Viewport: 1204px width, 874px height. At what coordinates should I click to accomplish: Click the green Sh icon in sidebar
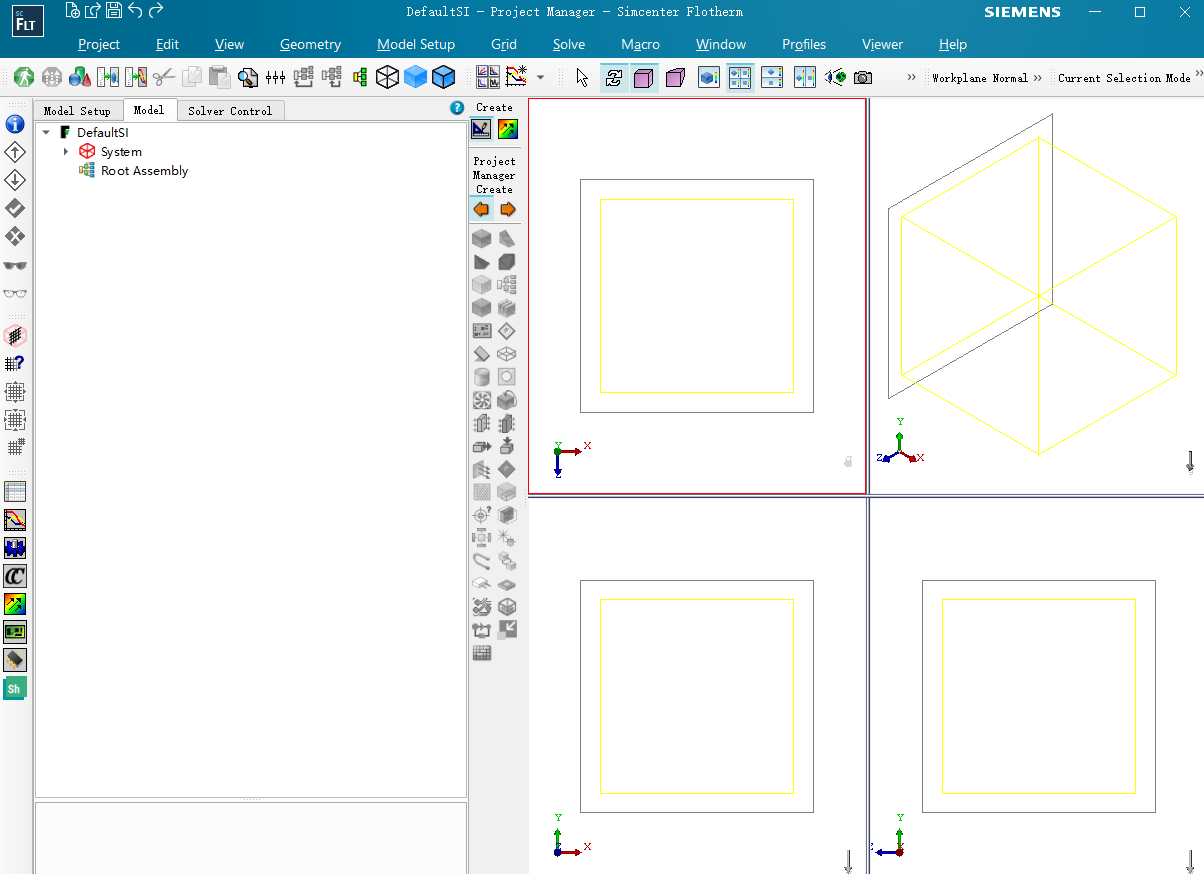(x=15, y=688)
